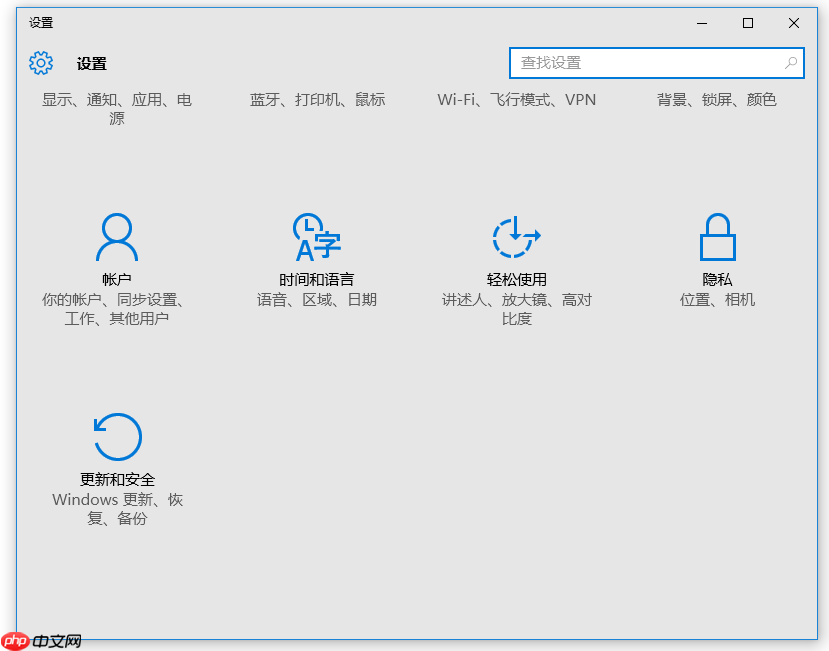Open the 帐户 (Accounts) settings icon
This screenshot has width=829, height=651.
pyautogui.click(x=116, y=237)
